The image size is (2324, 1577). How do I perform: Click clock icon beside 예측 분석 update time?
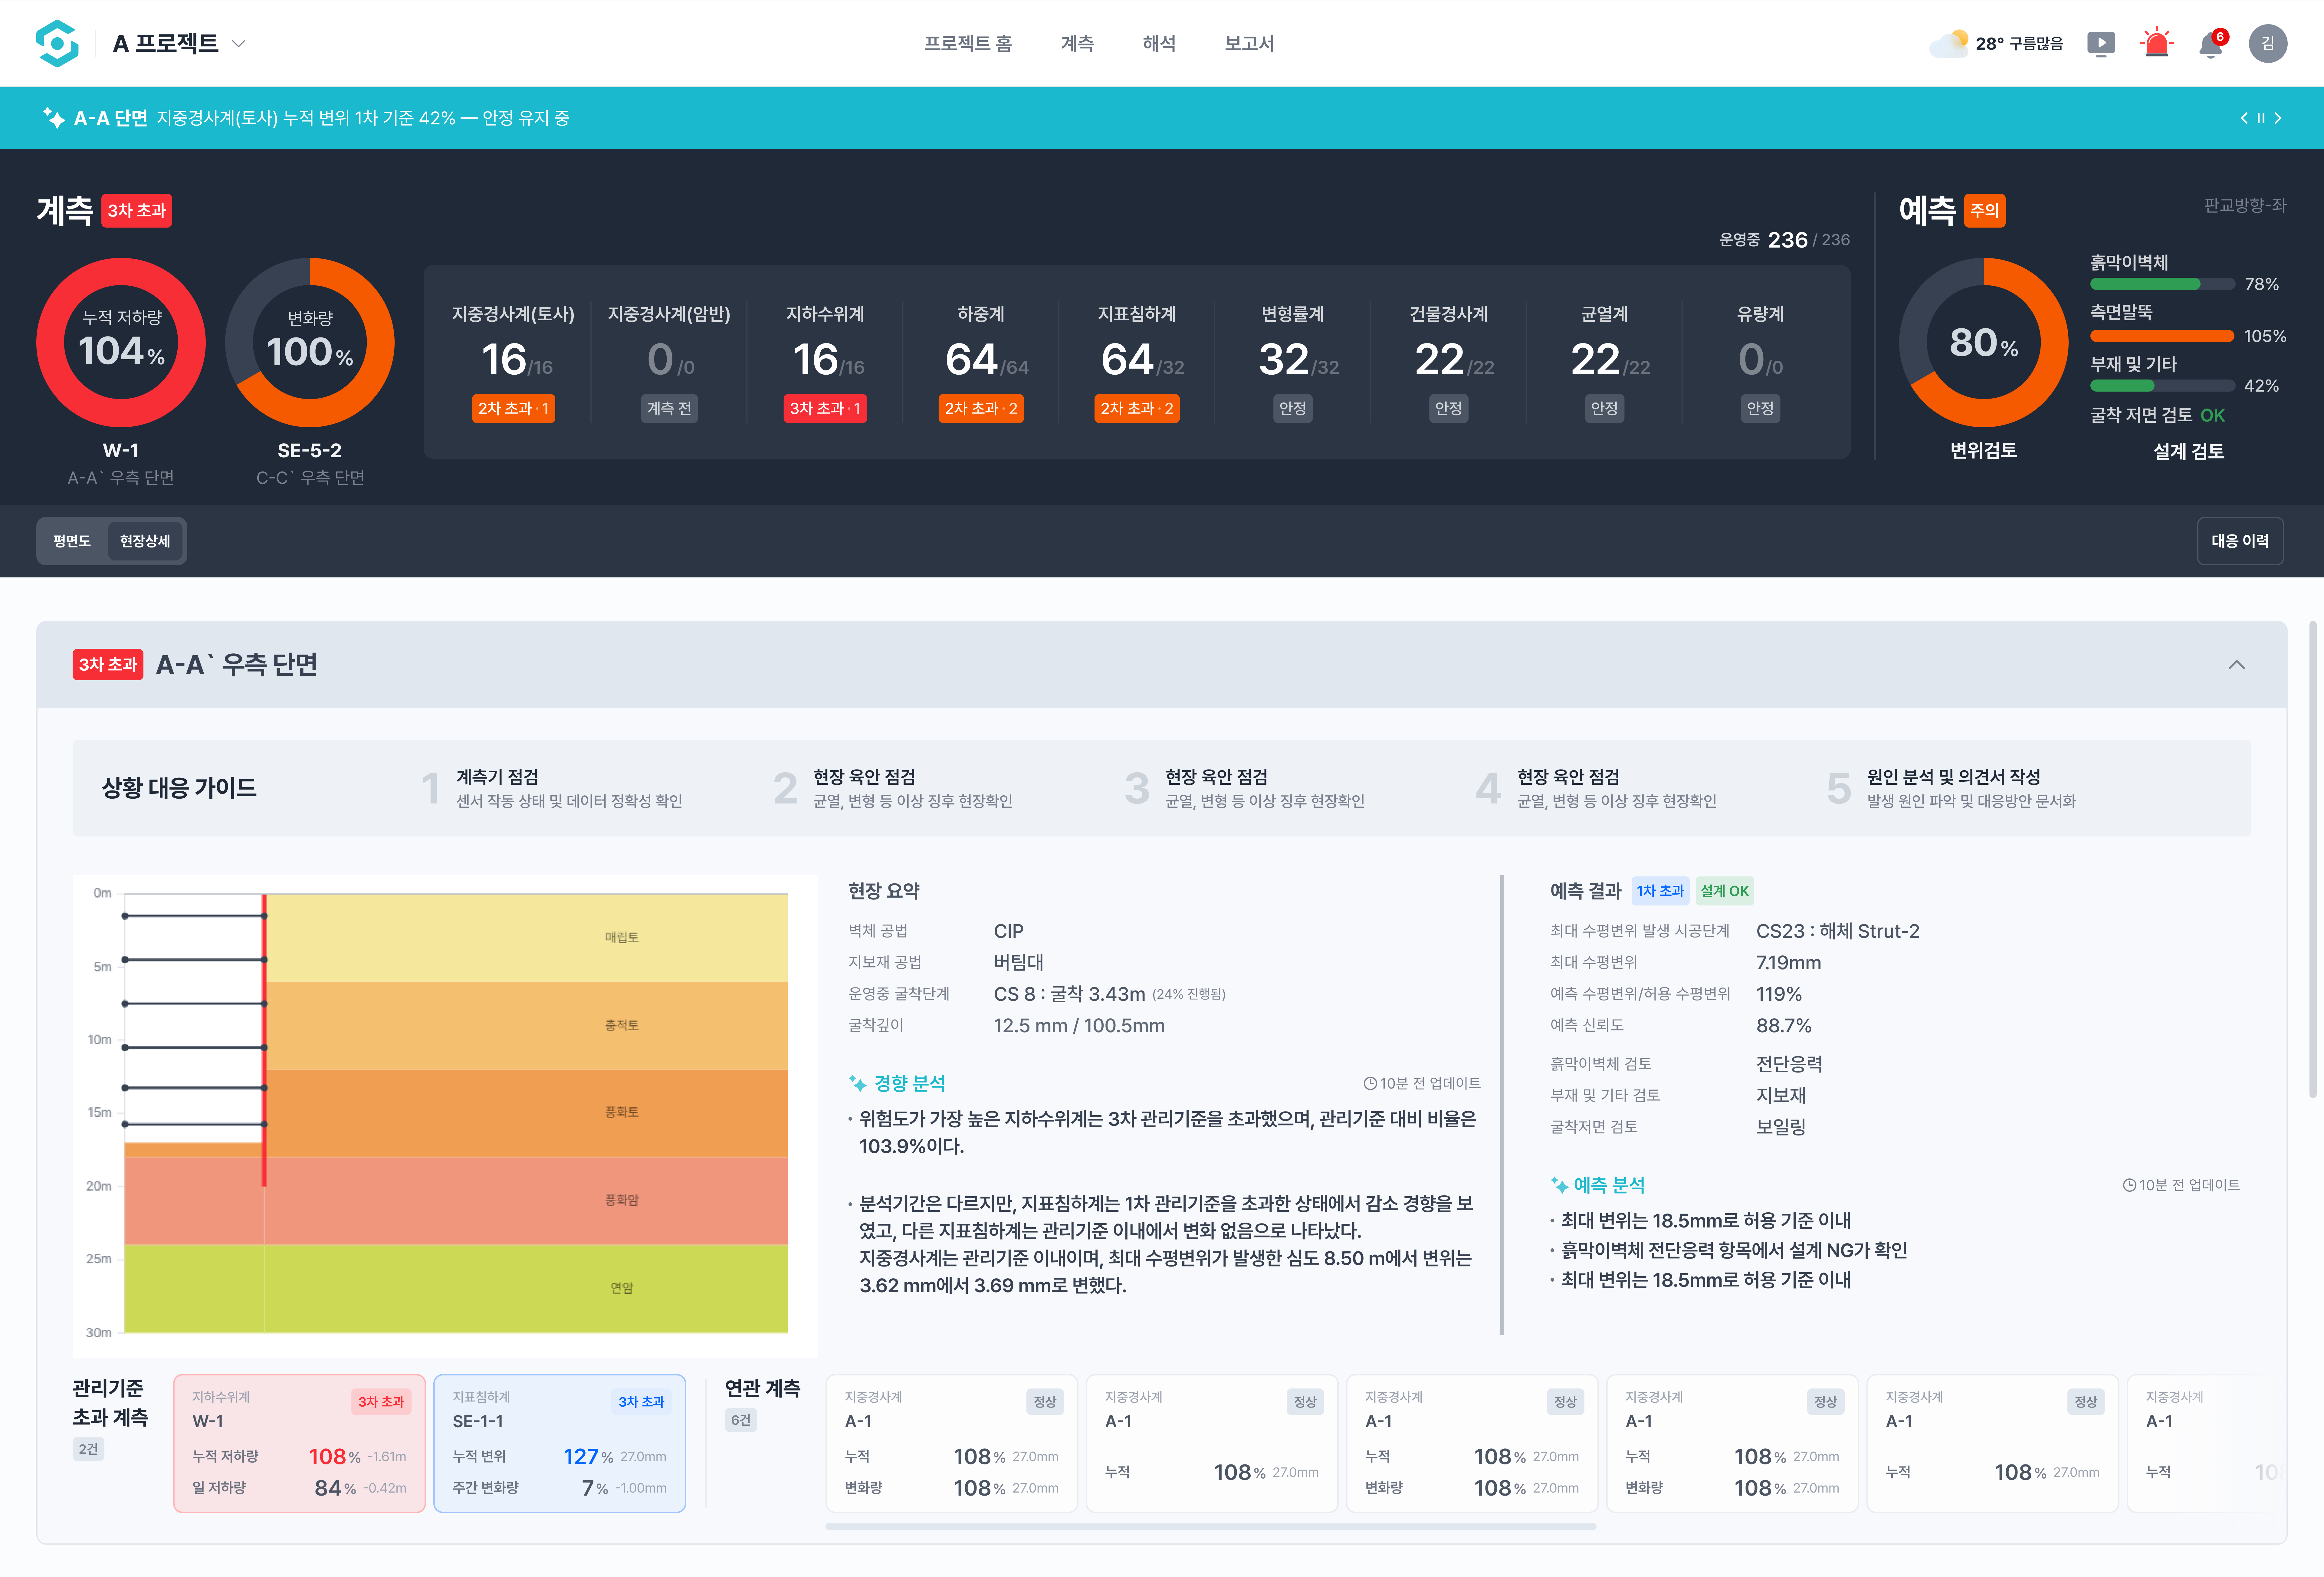pos(2129,1185)
